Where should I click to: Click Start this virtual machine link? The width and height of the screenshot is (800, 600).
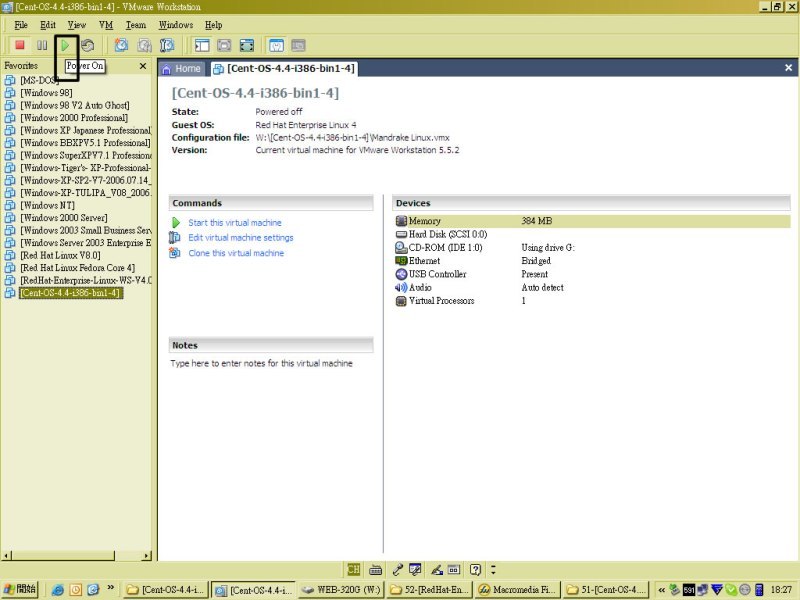coord(235,223)
